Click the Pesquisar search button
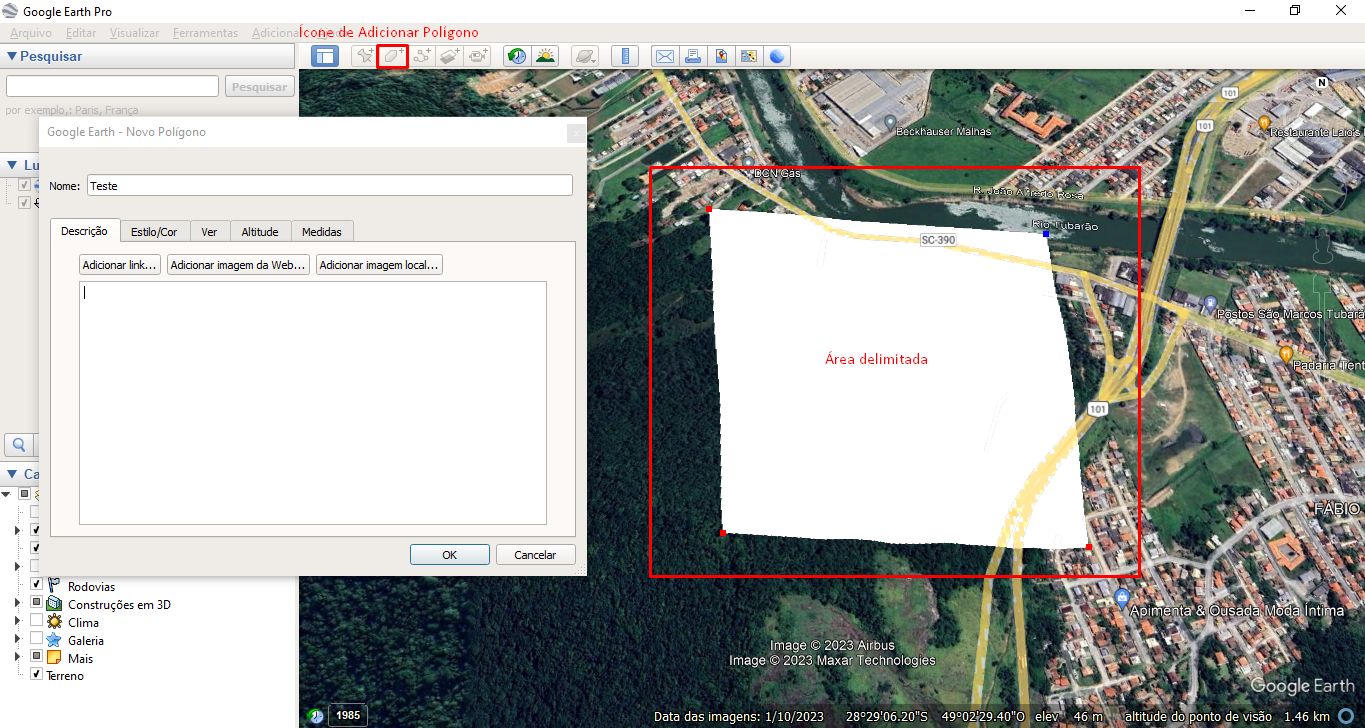 point(260,87)
